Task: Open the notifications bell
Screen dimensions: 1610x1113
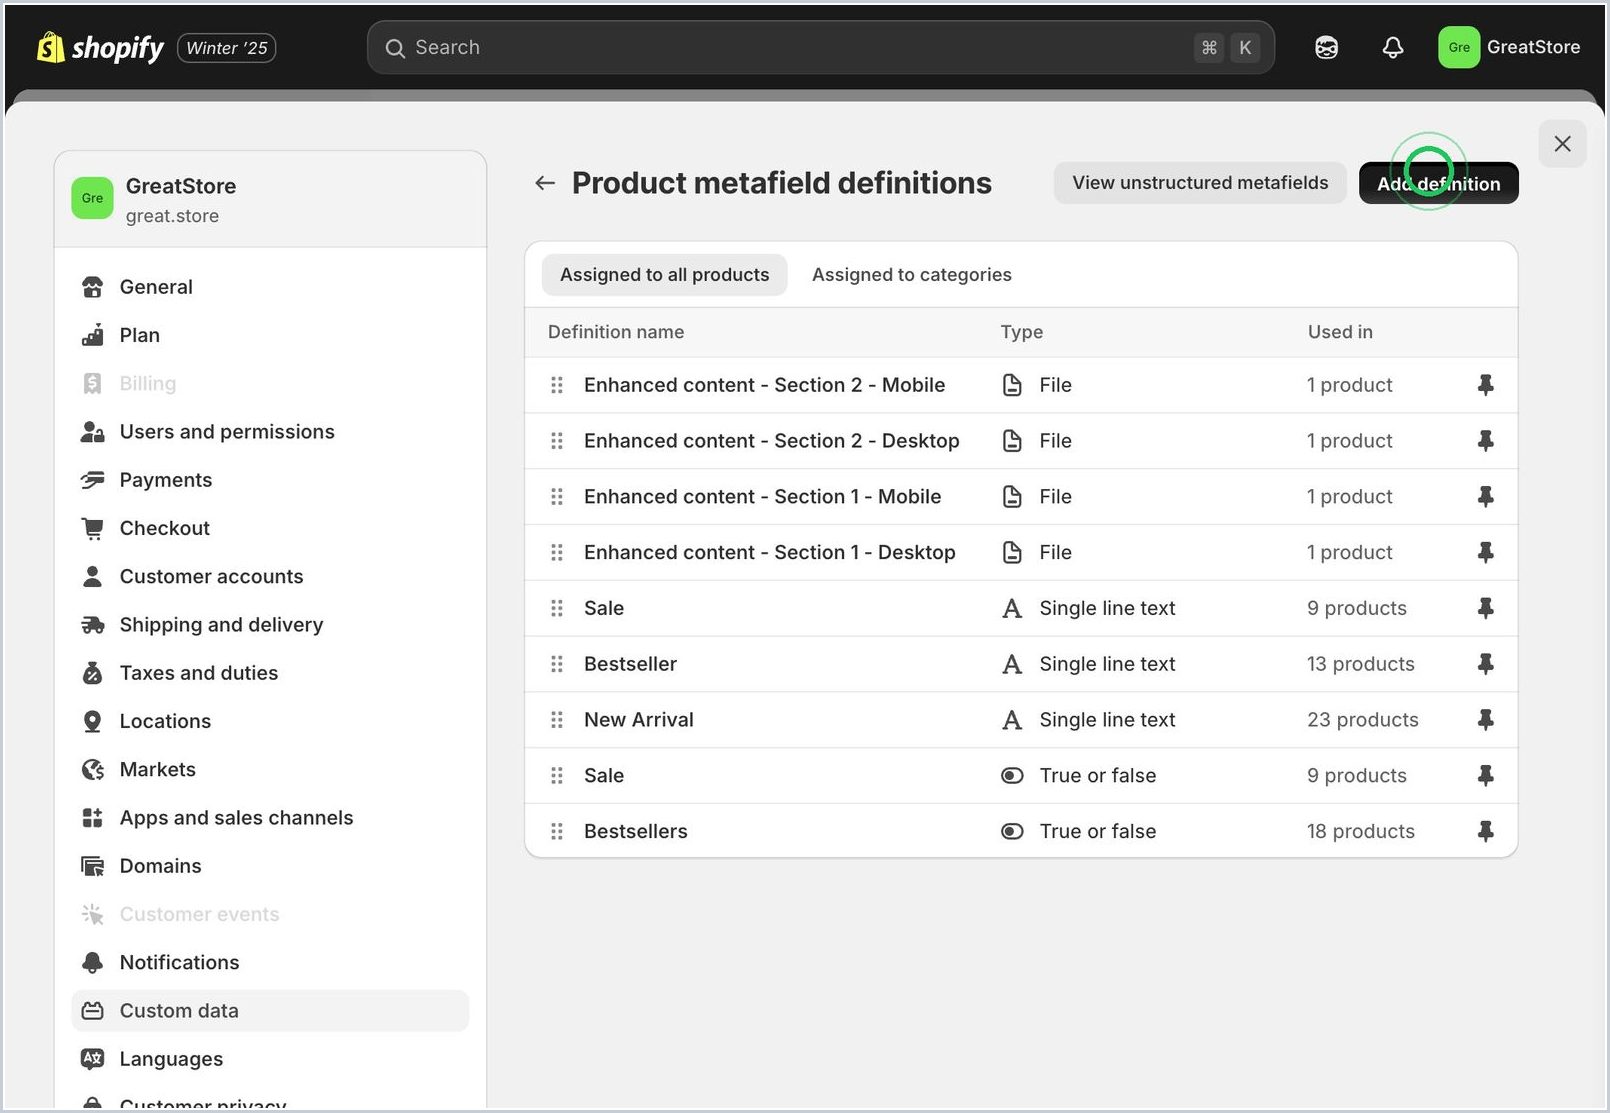Action: 1393,47
